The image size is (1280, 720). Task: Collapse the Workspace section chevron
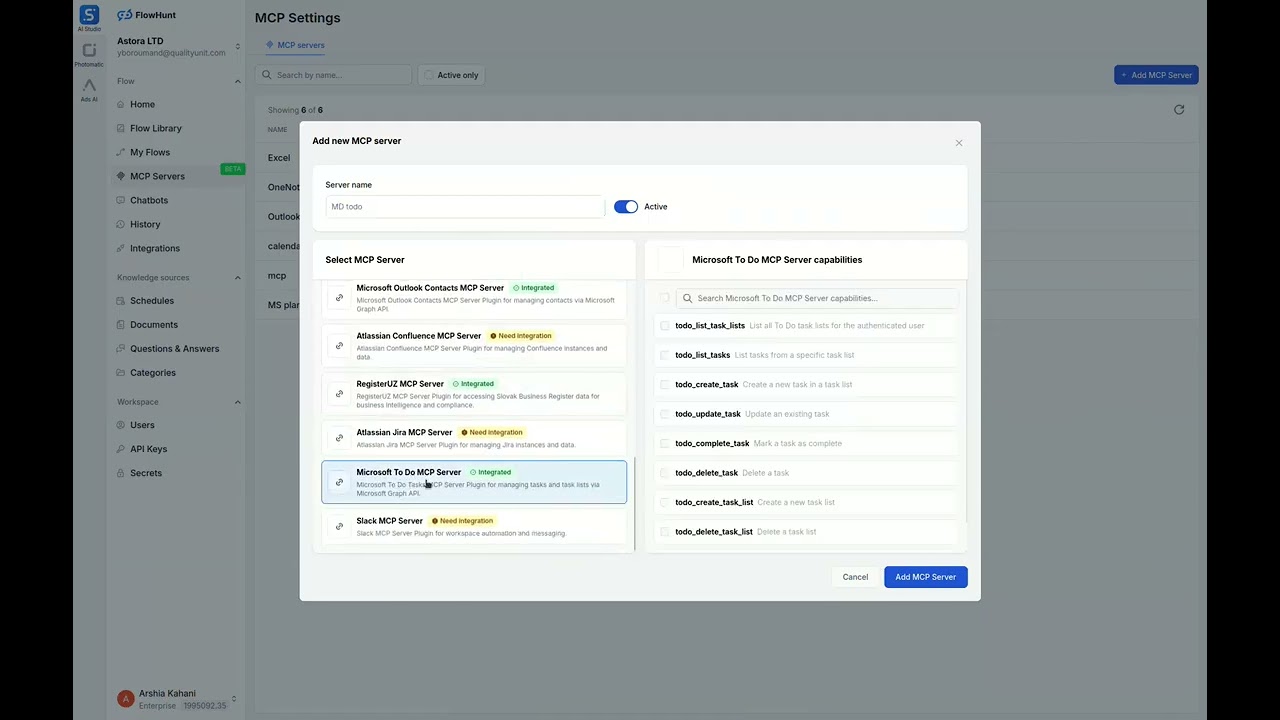pos(237,402)
